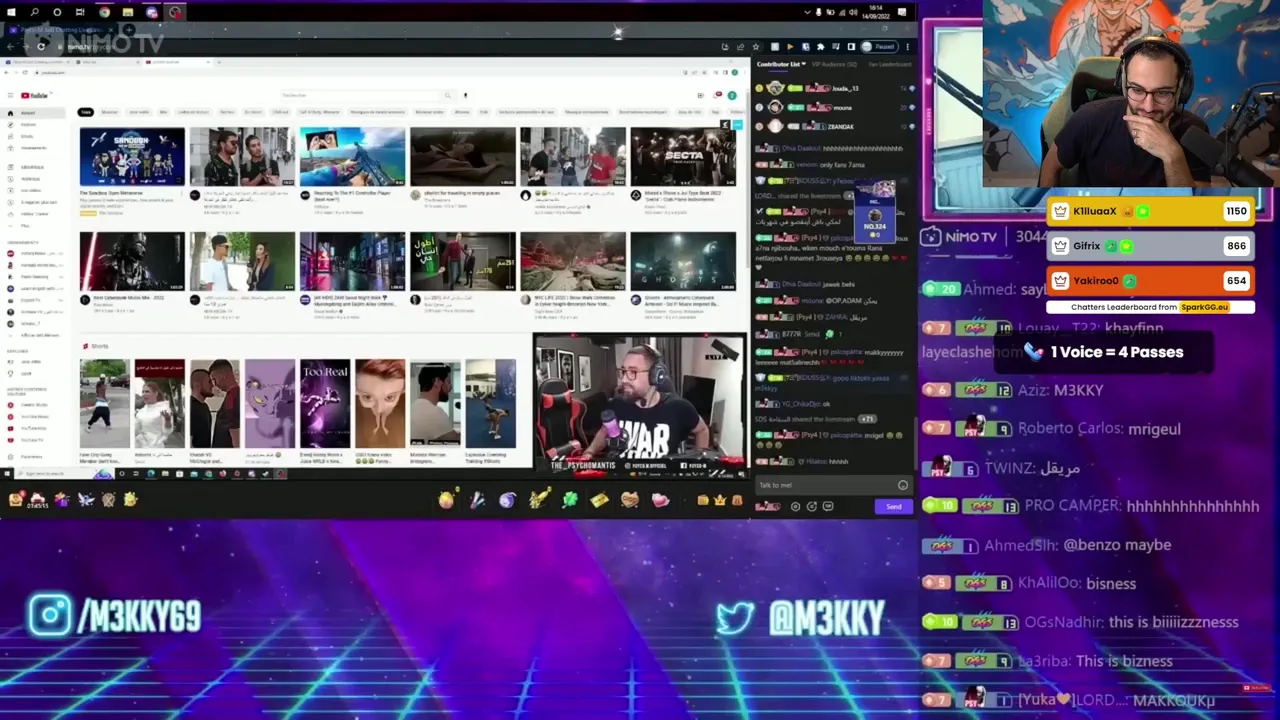Screen dimensions: 1280x720
Task: Open File Explorer folder in taskbar
Action: (128, 13)
